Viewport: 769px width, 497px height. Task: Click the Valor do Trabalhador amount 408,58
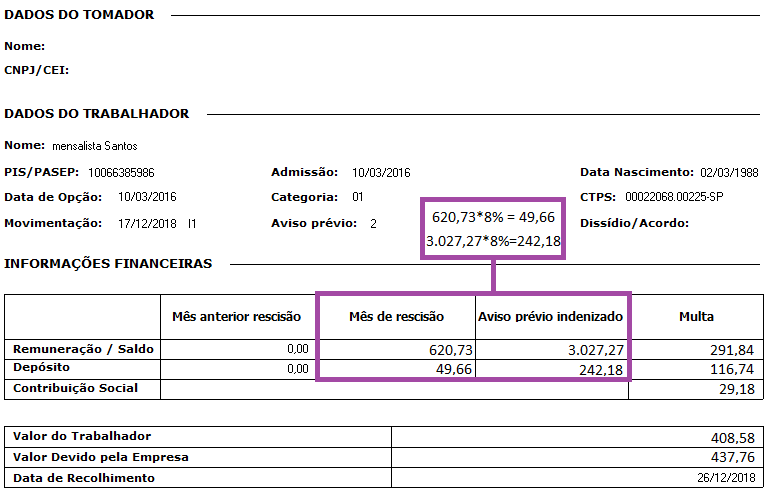(x=733, y=438)
